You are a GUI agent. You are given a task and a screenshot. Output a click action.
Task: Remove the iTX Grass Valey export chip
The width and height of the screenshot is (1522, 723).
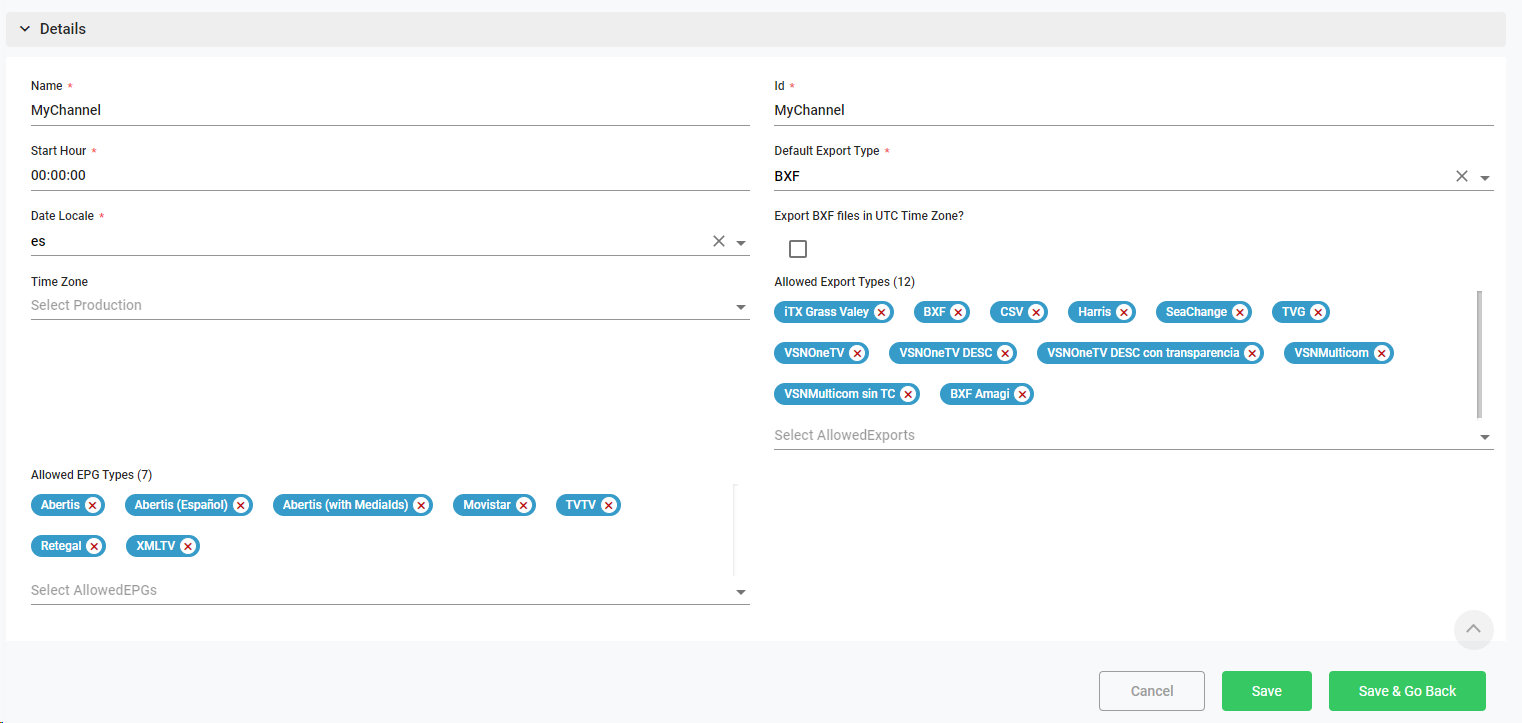881,312
